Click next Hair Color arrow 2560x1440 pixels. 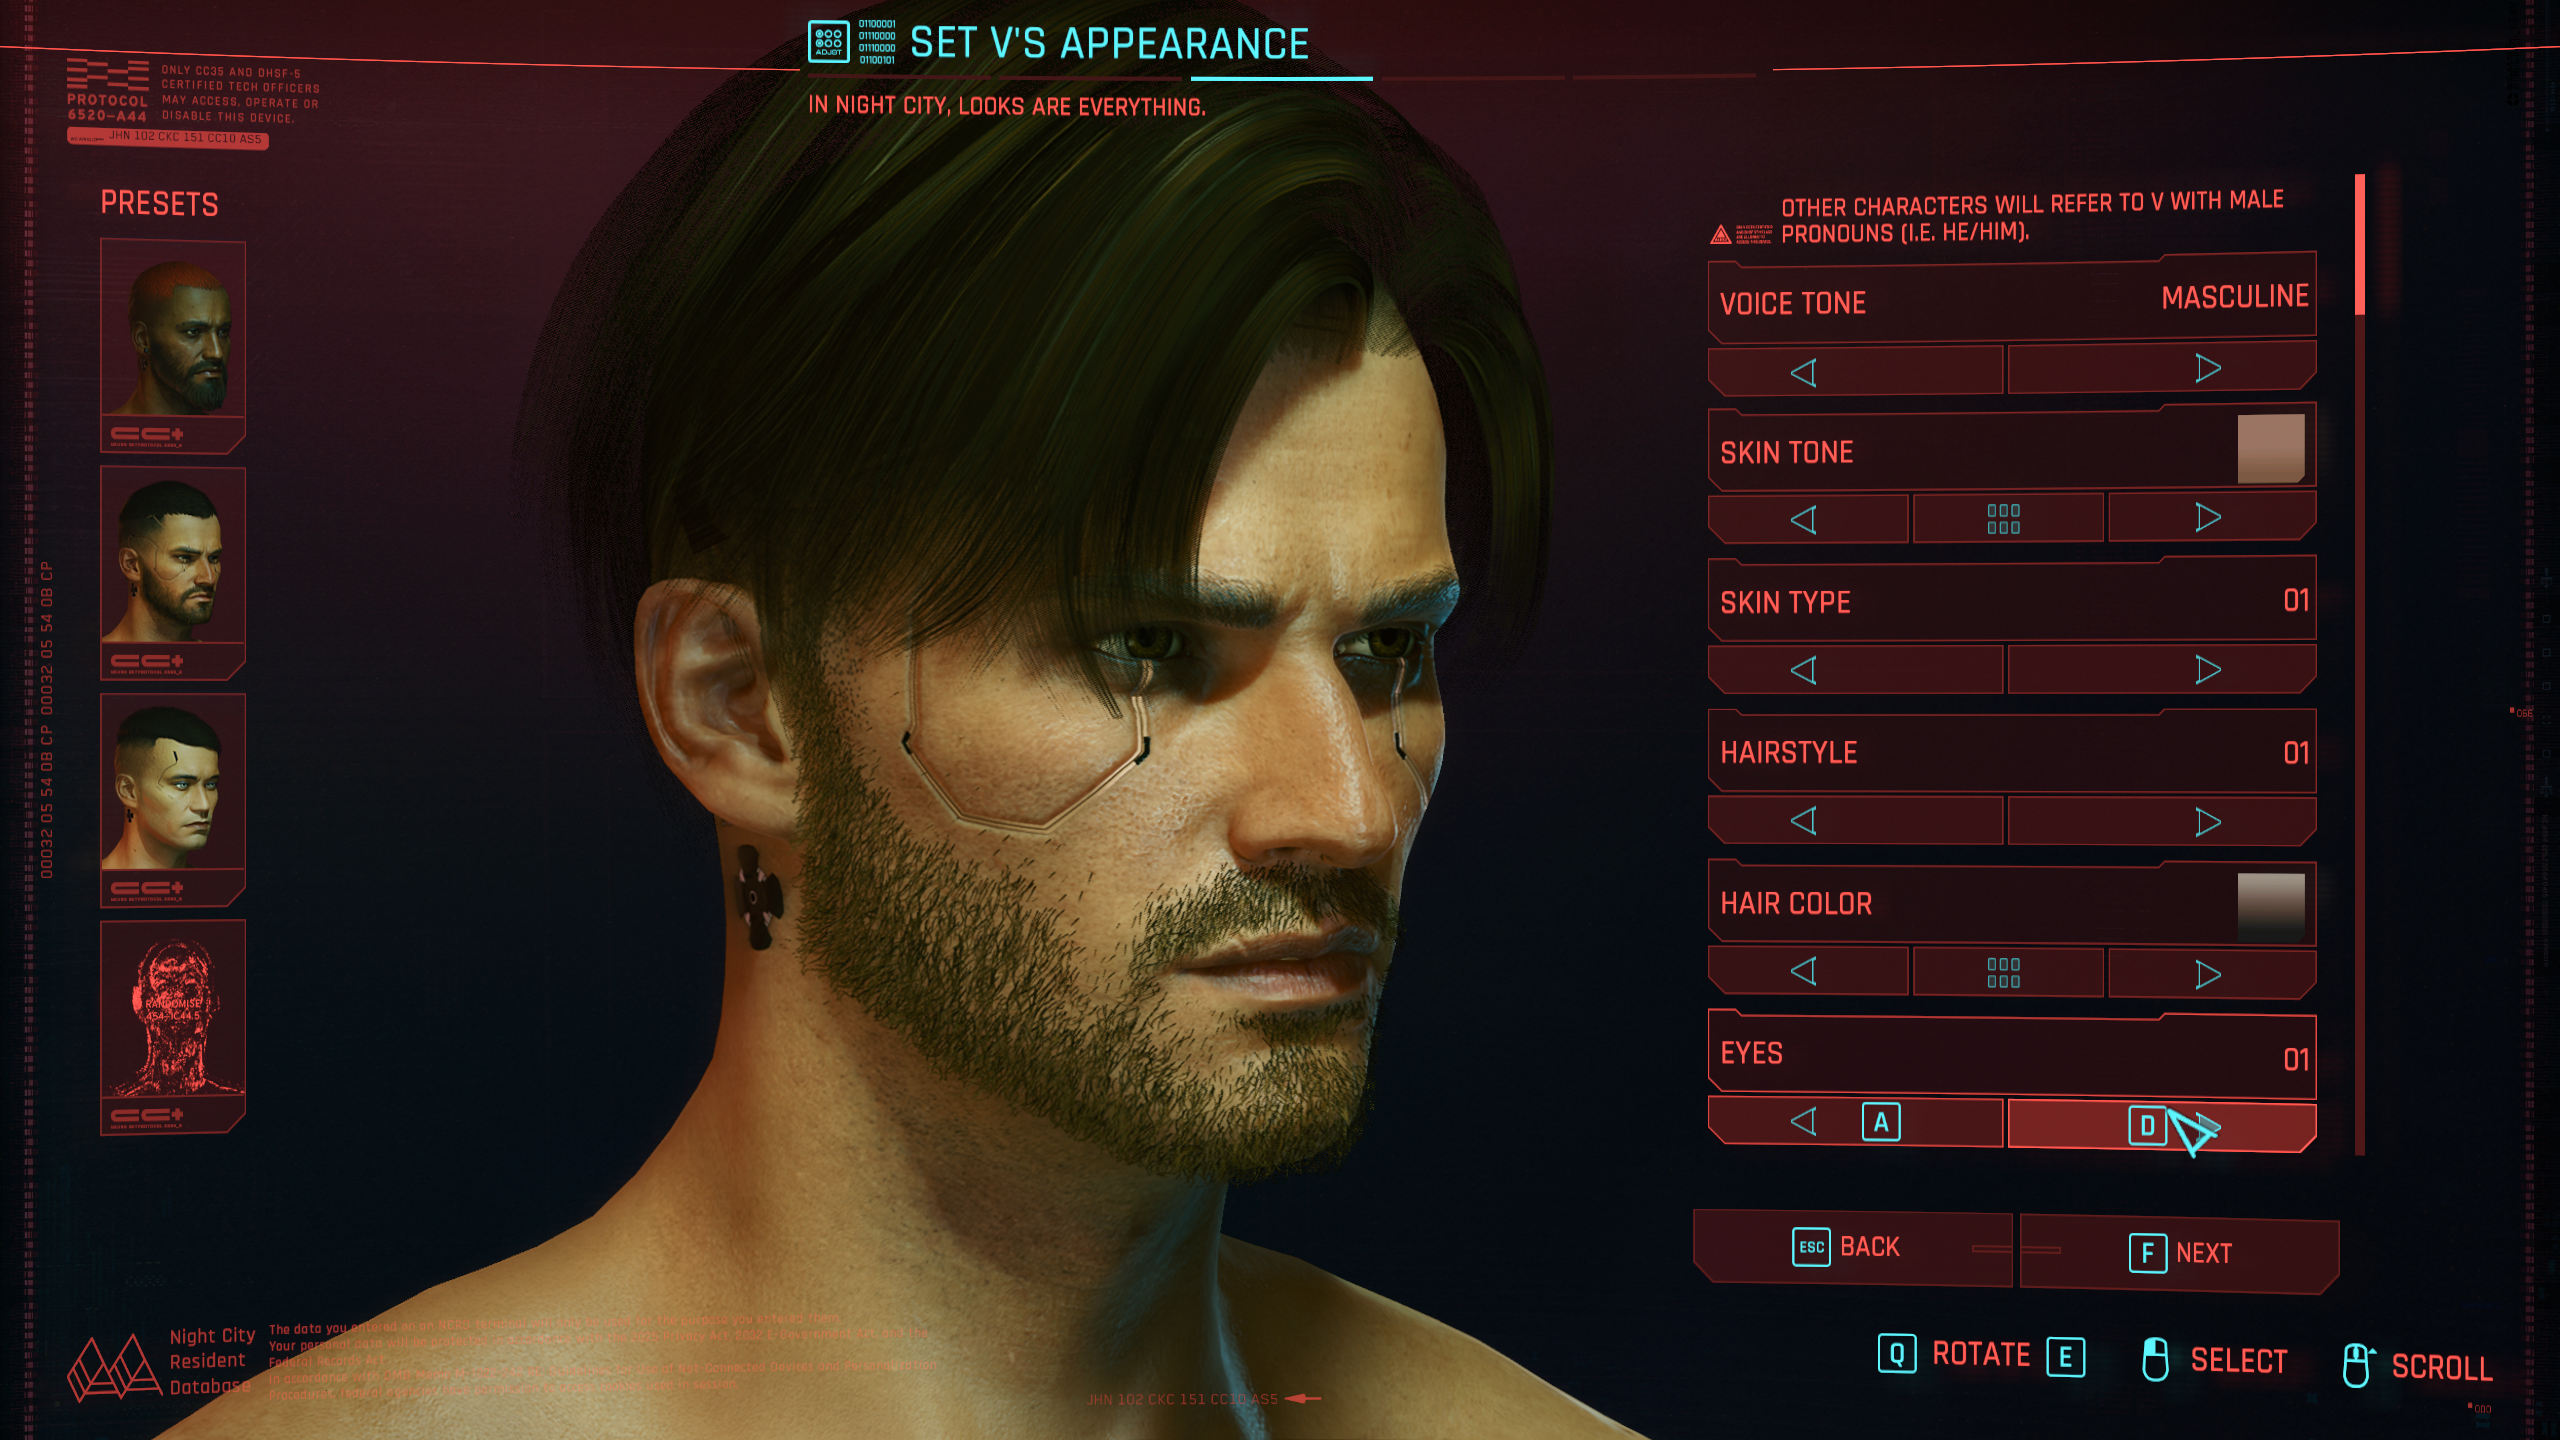point(2211,974)
